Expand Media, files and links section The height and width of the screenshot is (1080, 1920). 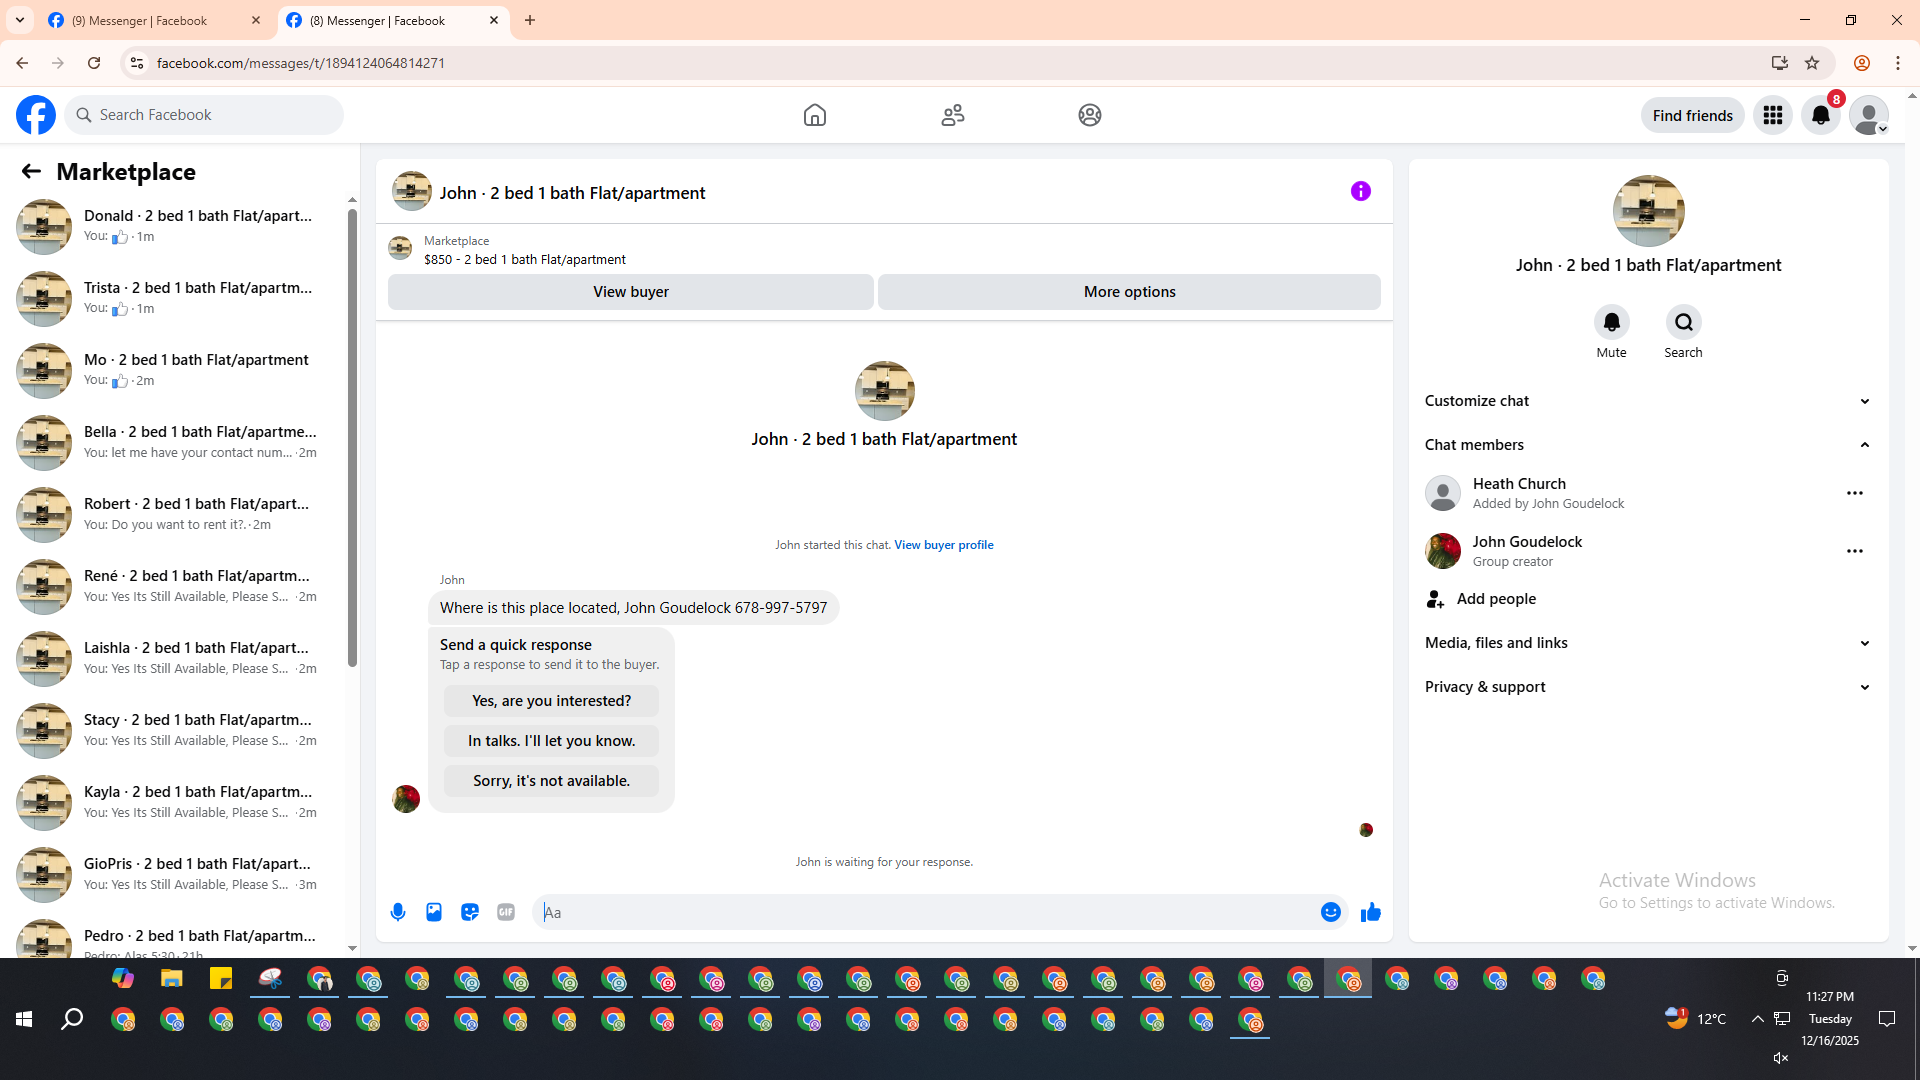(1648, 643)
